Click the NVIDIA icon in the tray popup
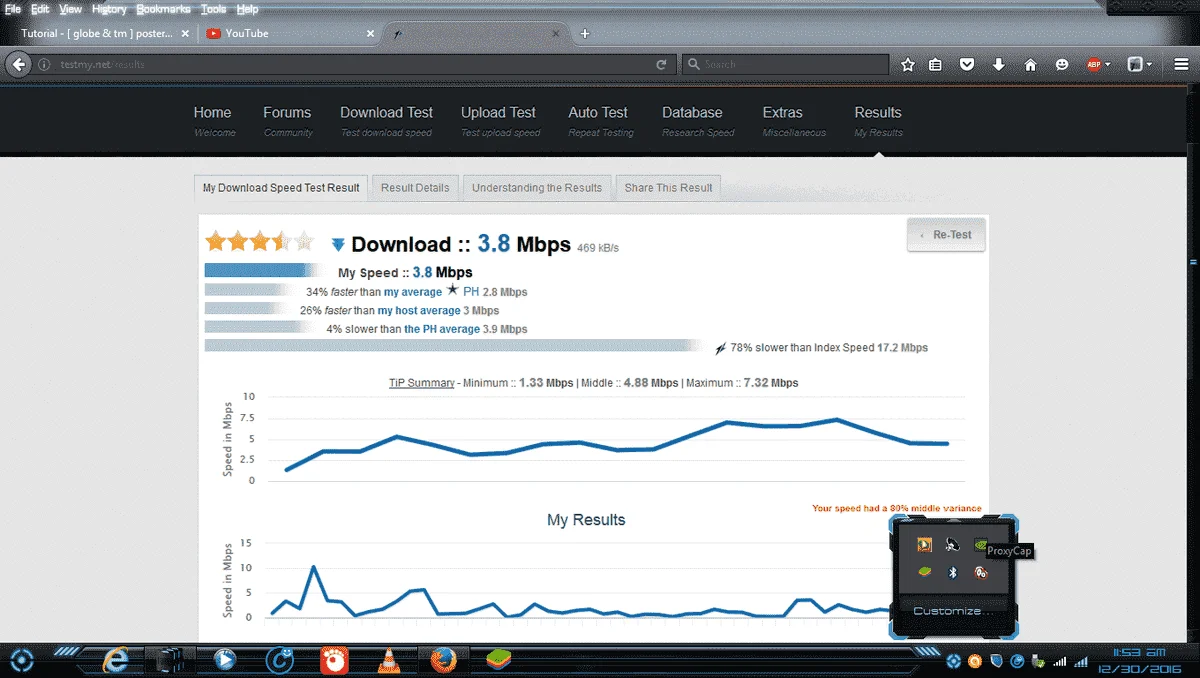This screenshot has height=678, width=1200. coord(981,545)
